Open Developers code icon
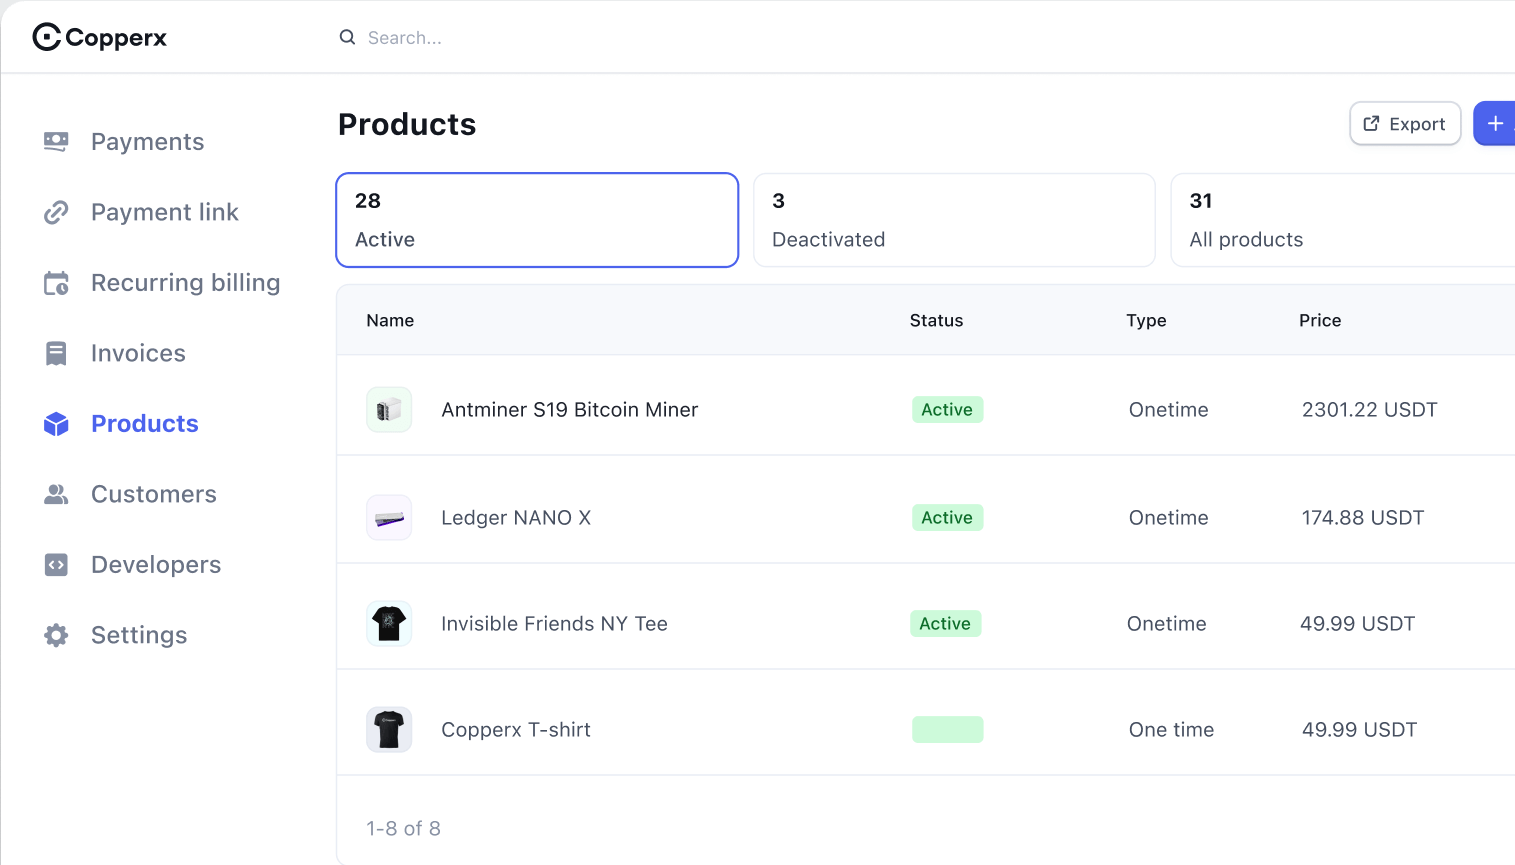Screen dimensions: 1515x865 pos(56,565)
